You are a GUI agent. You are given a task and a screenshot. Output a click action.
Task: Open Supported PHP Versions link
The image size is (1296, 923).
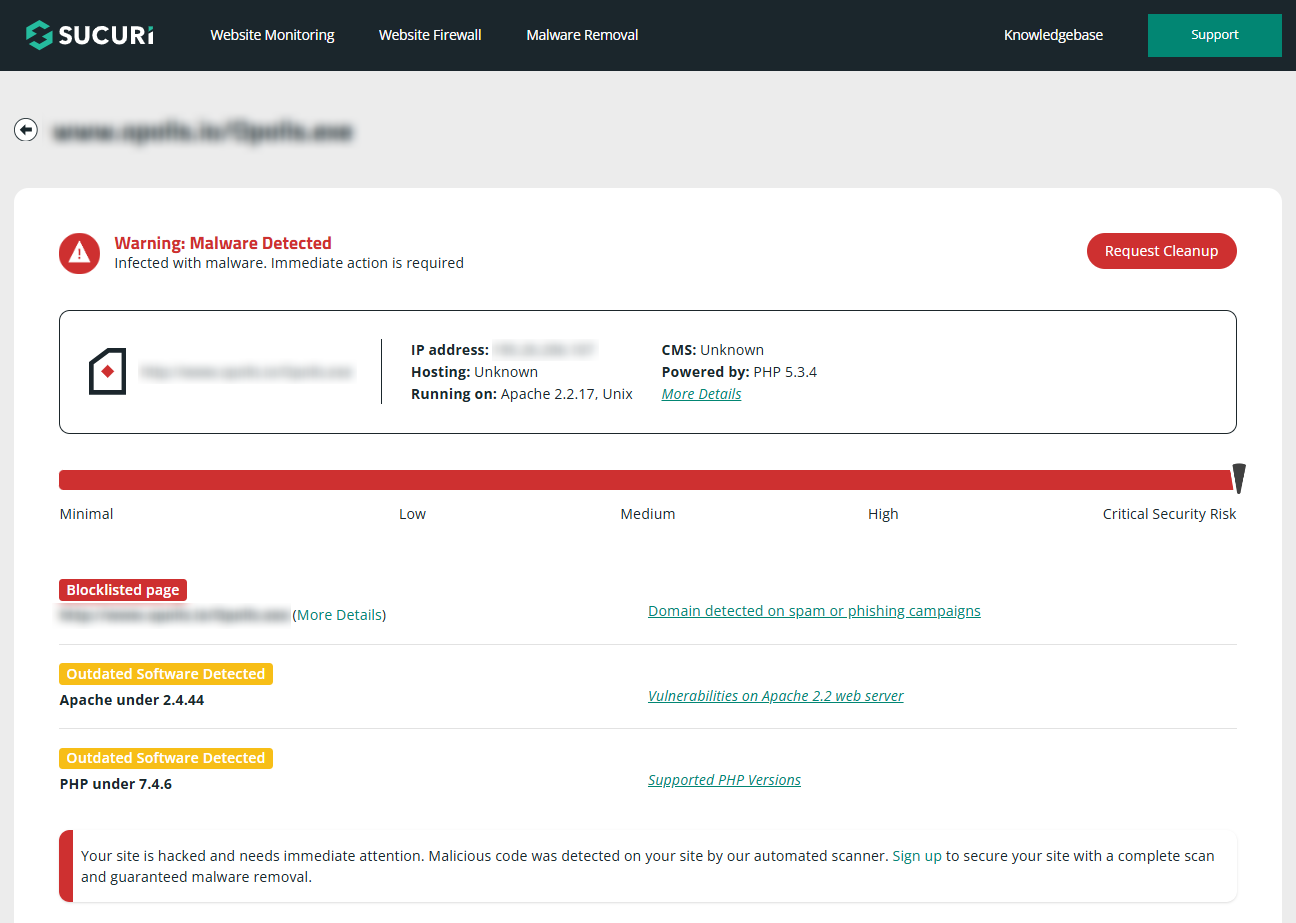click(724, 780)
